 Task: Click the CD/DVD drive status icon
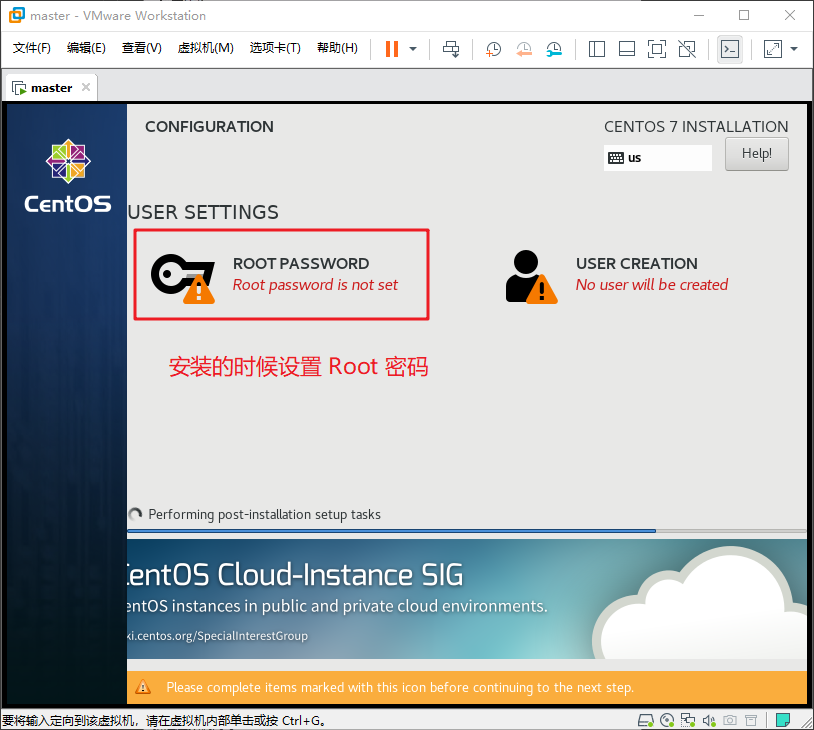click(666, 720)
